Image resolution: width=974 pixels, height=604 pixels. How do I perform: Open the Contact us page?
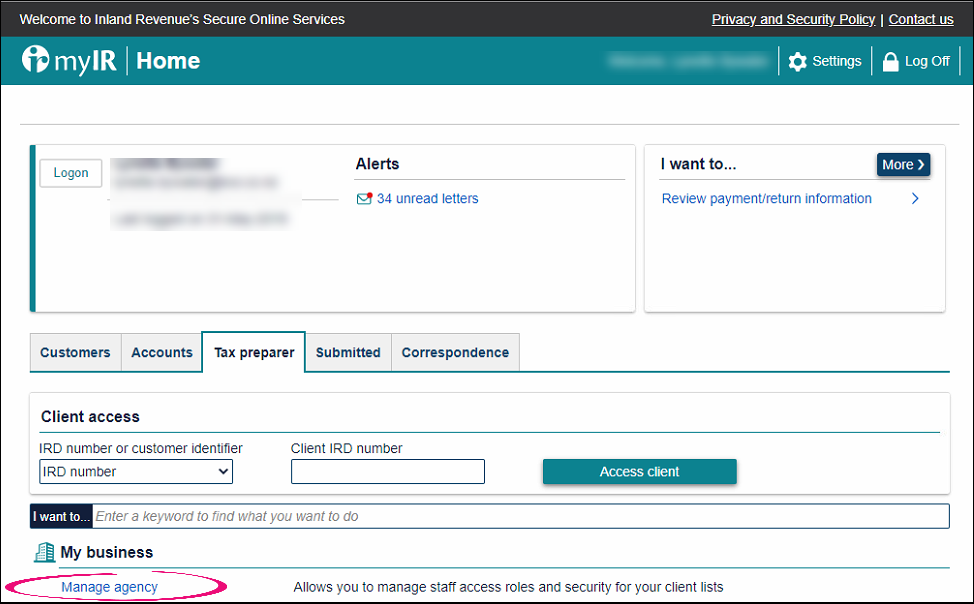pos(920,19)
